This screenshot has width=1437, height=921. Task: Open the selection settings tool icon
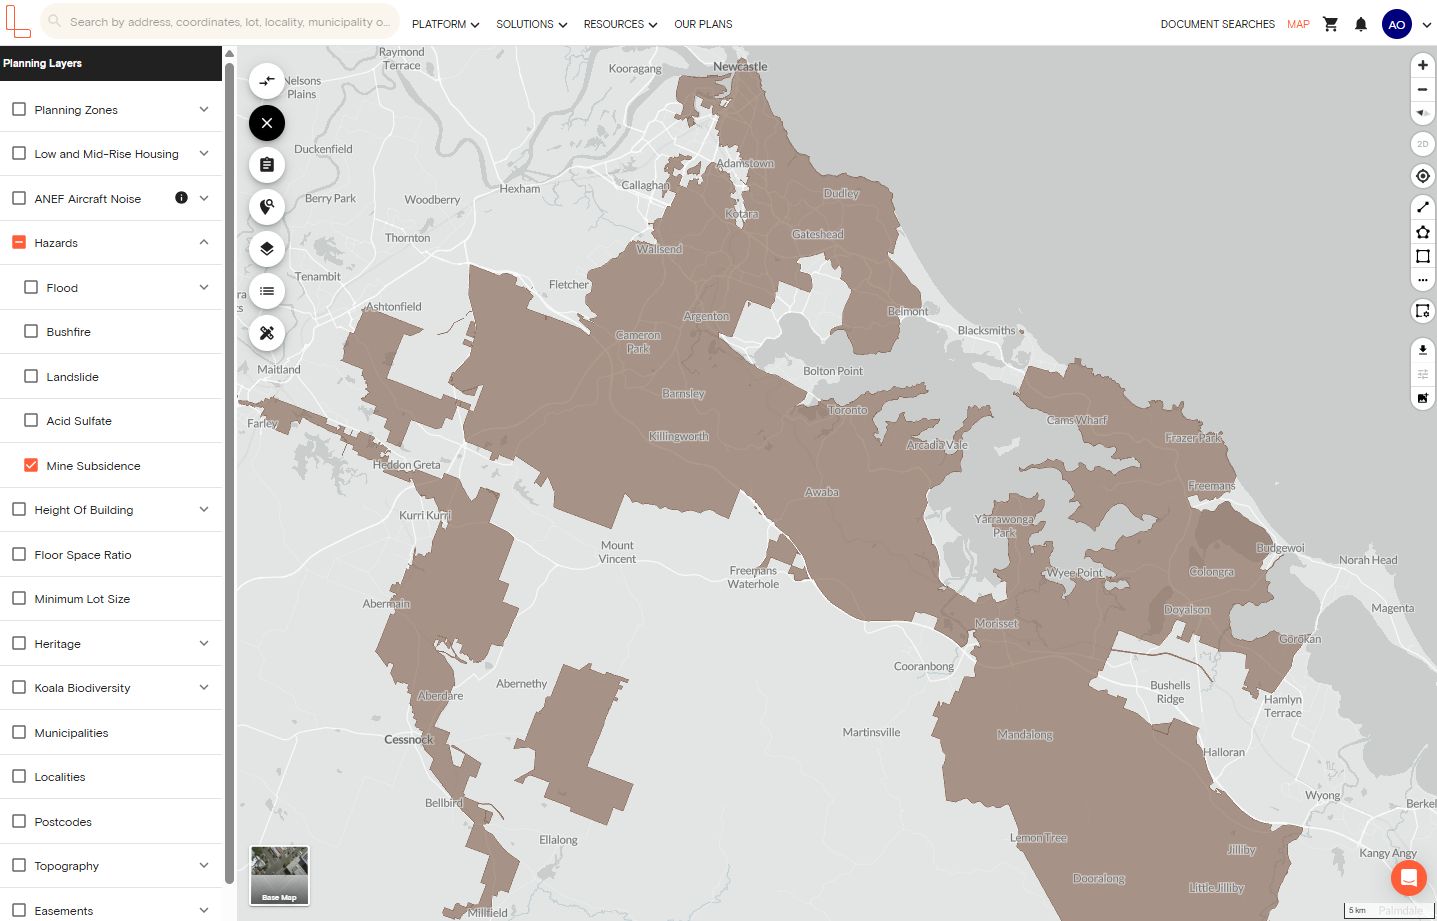pyautogui.click(x=1422, y=311)
